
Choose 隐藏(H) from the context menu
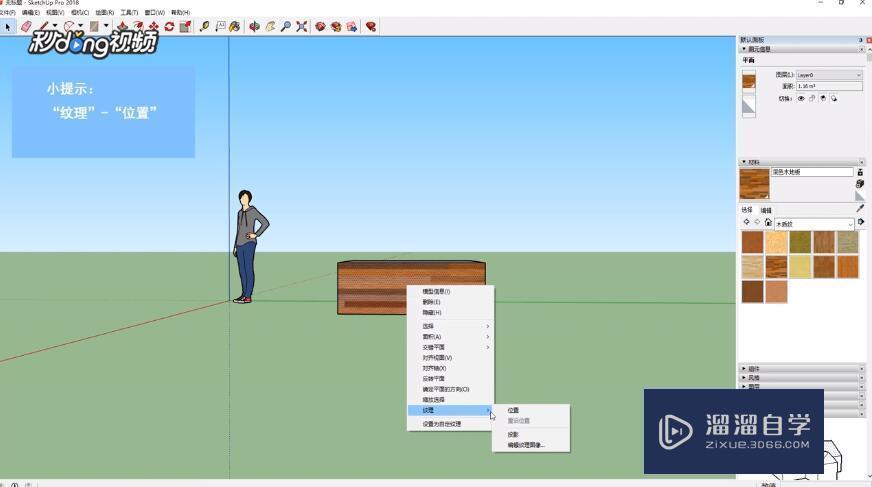pyautogui.click(x=431, y=313)
